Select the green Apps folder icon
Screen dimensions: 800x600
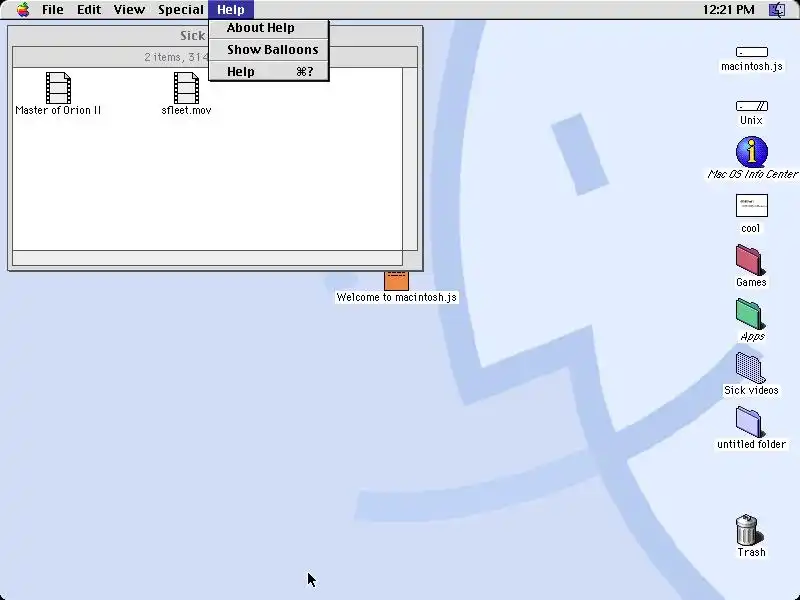(750, 314)
